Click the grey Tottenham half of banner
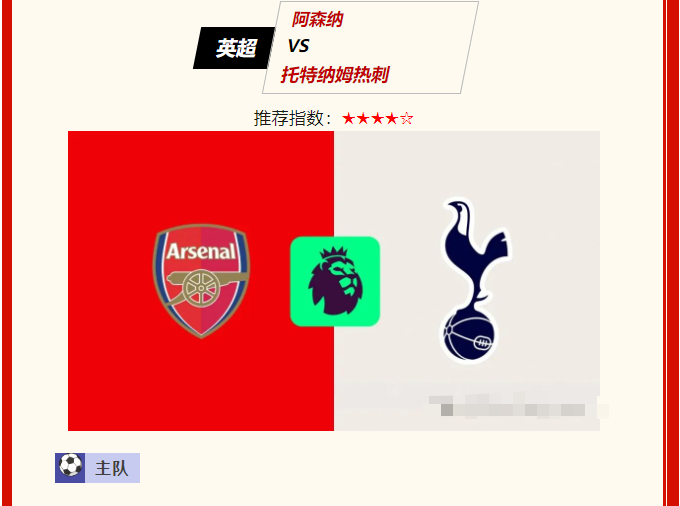The width and height of the screenshot is (680, 506). [467, 281]
